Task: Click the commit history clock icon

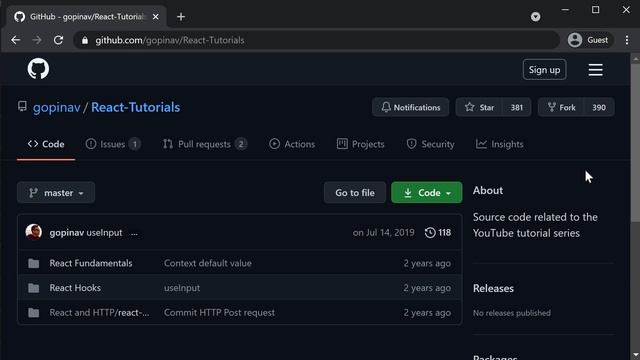Action: tap(430, 233)
